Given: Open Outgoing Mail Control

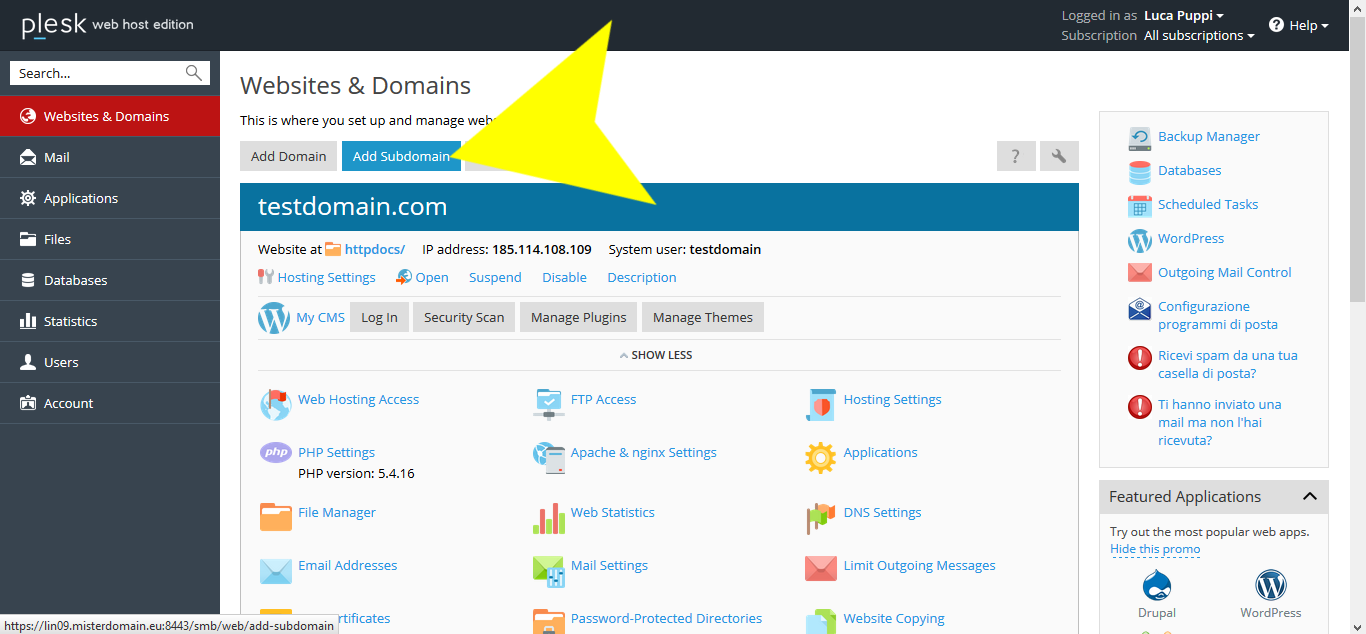Looking at the screenshot, I should (x=1224, y=272).
